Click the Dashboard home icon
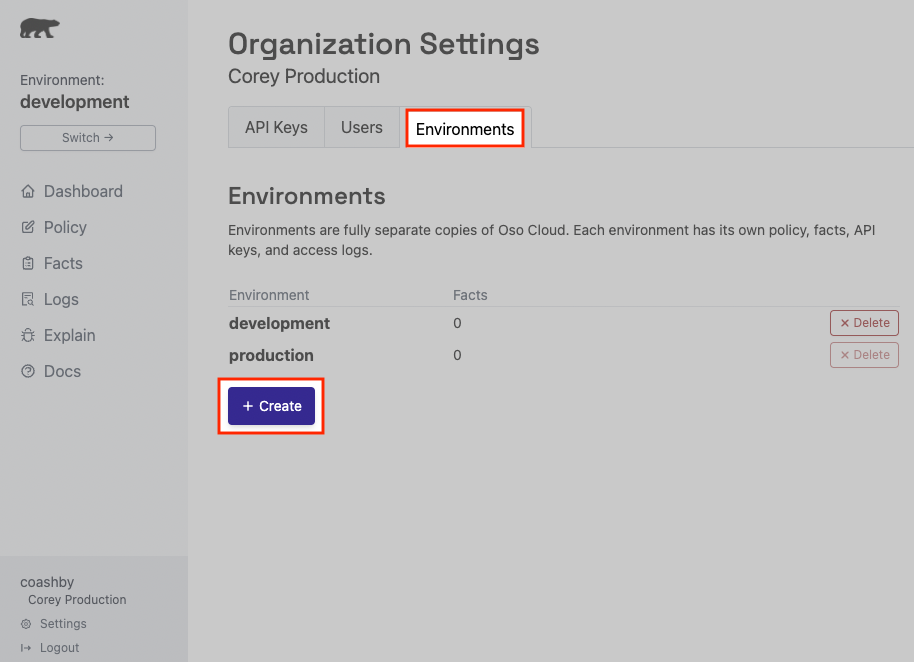The width and height of the screenshot is (914, 662). point(28,191)
